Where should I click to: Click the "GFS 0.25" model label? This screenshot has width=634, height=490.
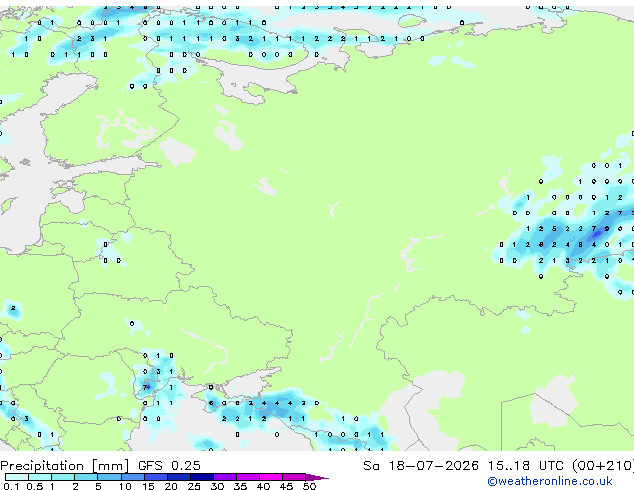169,466
